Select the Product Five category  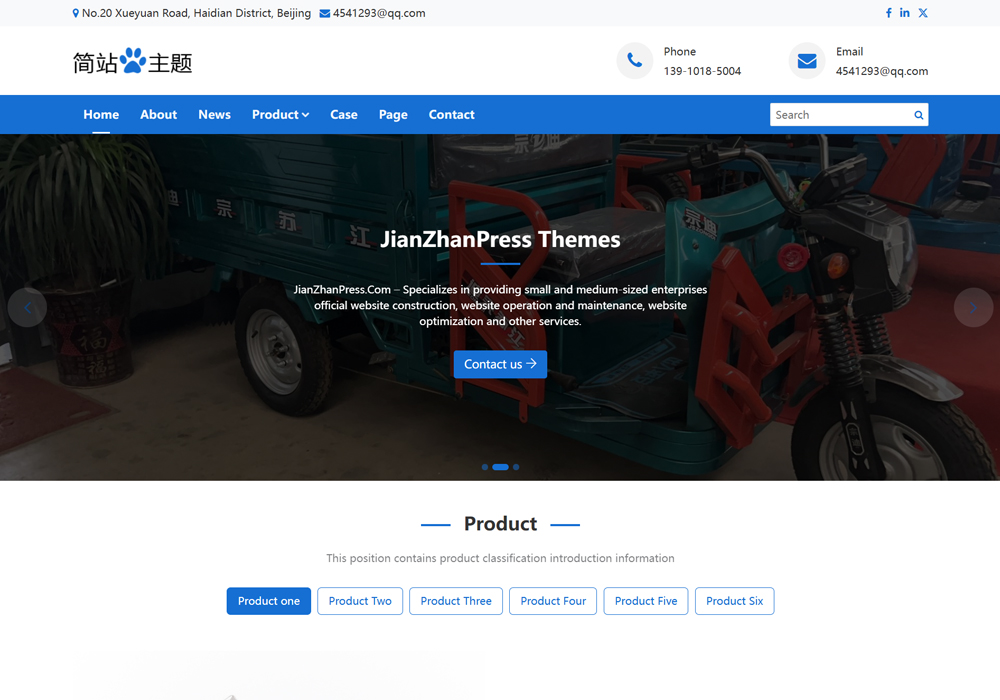(645, 601)
